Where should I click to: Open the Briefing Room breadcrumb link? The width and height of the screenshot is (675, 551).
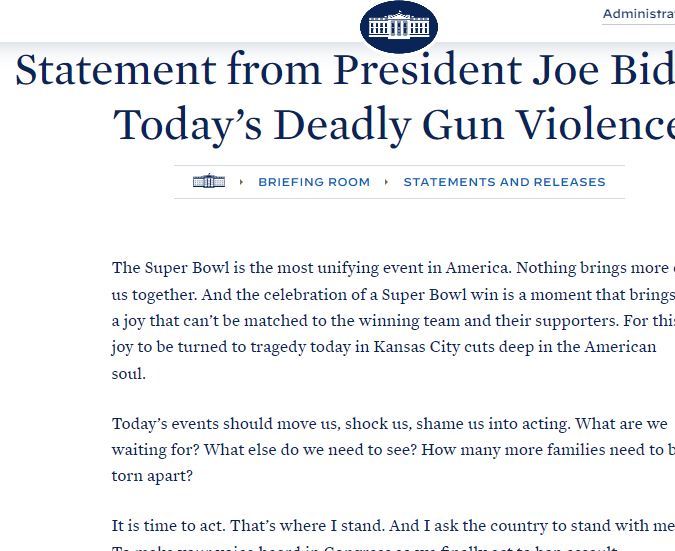314,182
